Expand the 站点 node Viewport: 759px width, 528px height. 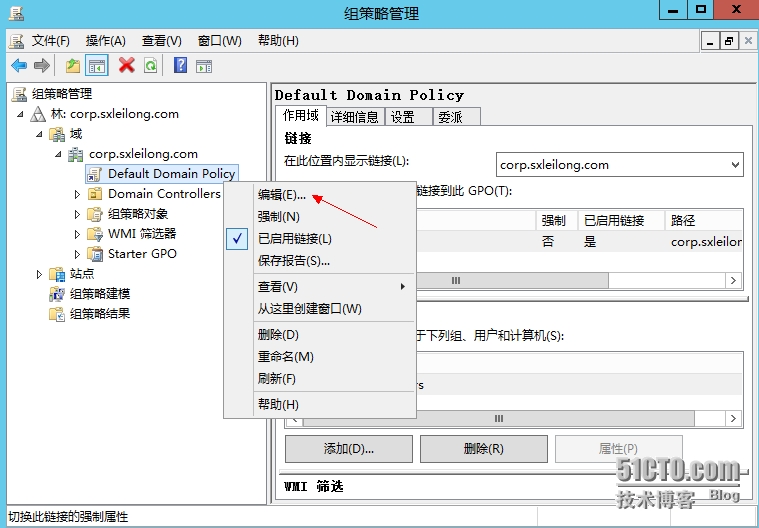[x=39, y=274]
